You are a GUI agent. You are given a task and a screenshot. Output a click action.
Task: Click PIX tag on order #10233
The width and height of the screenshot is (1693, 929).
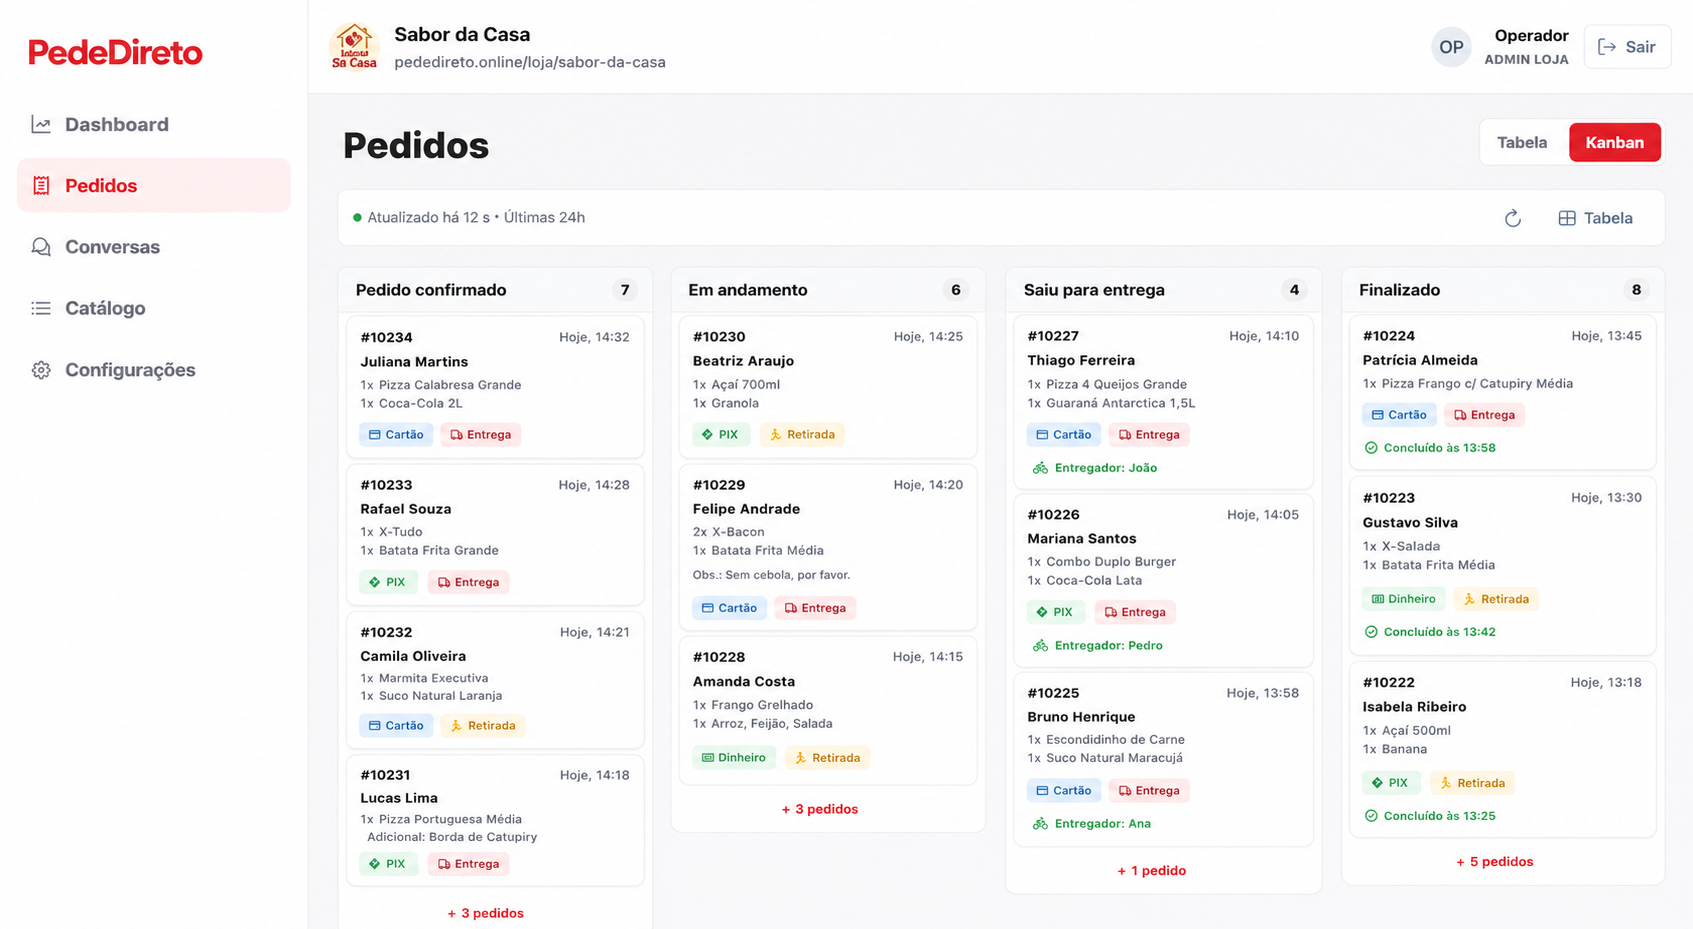388,582
